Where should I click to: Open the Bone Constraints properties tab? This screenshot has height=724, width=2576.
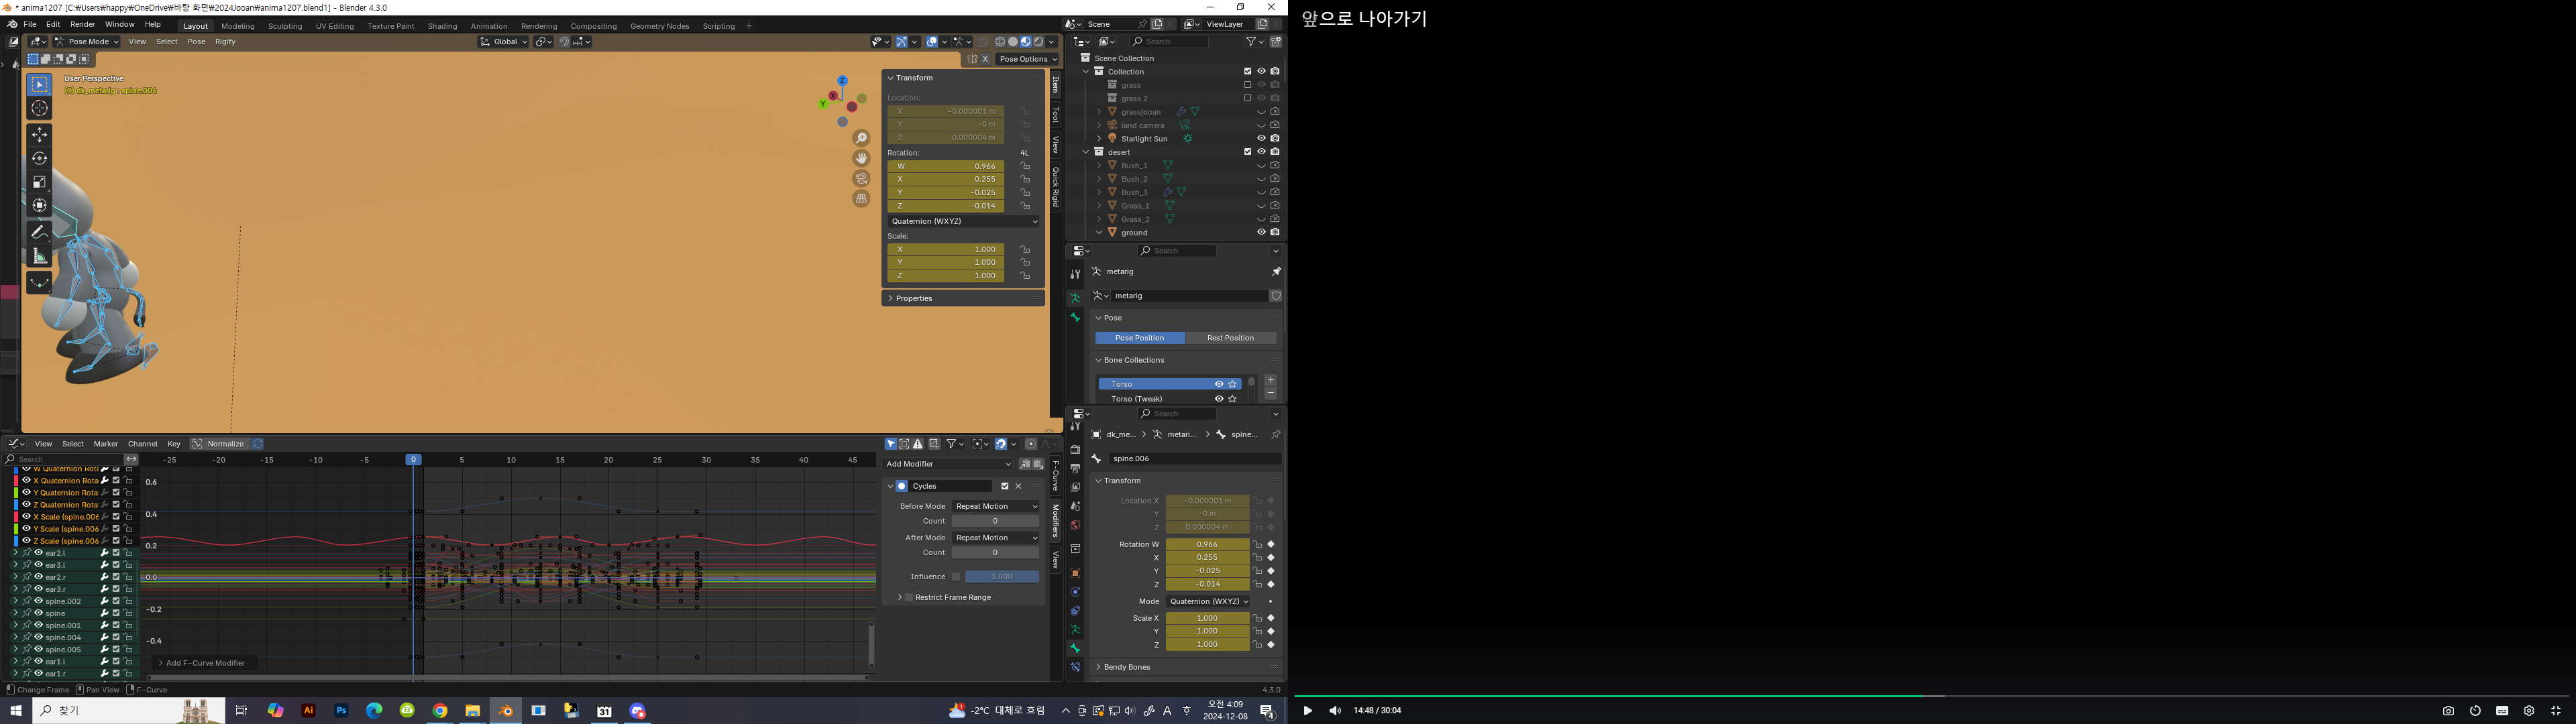click(x=1075, y=667)
